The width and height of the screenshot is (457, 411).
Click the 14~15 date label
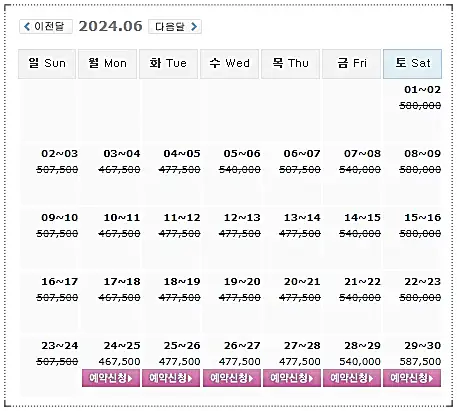pos(362,218)
